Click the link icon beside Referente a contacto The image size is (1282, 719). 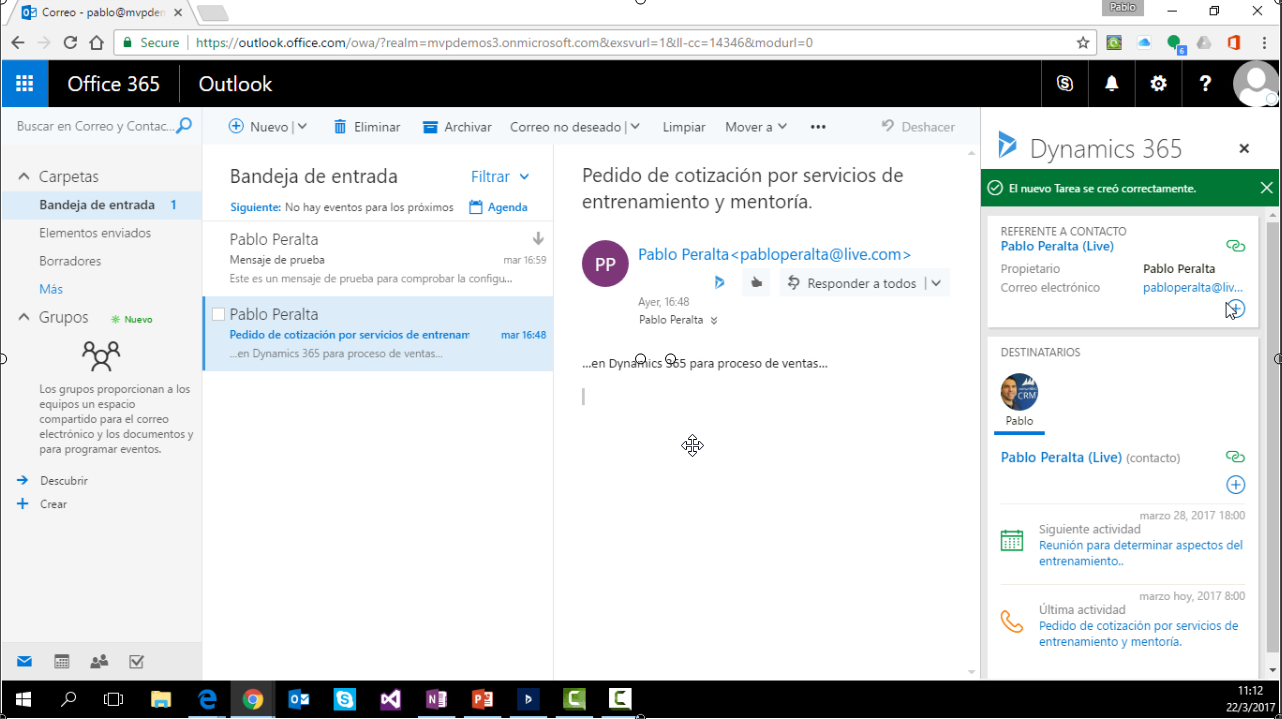tap(1235, 246)
